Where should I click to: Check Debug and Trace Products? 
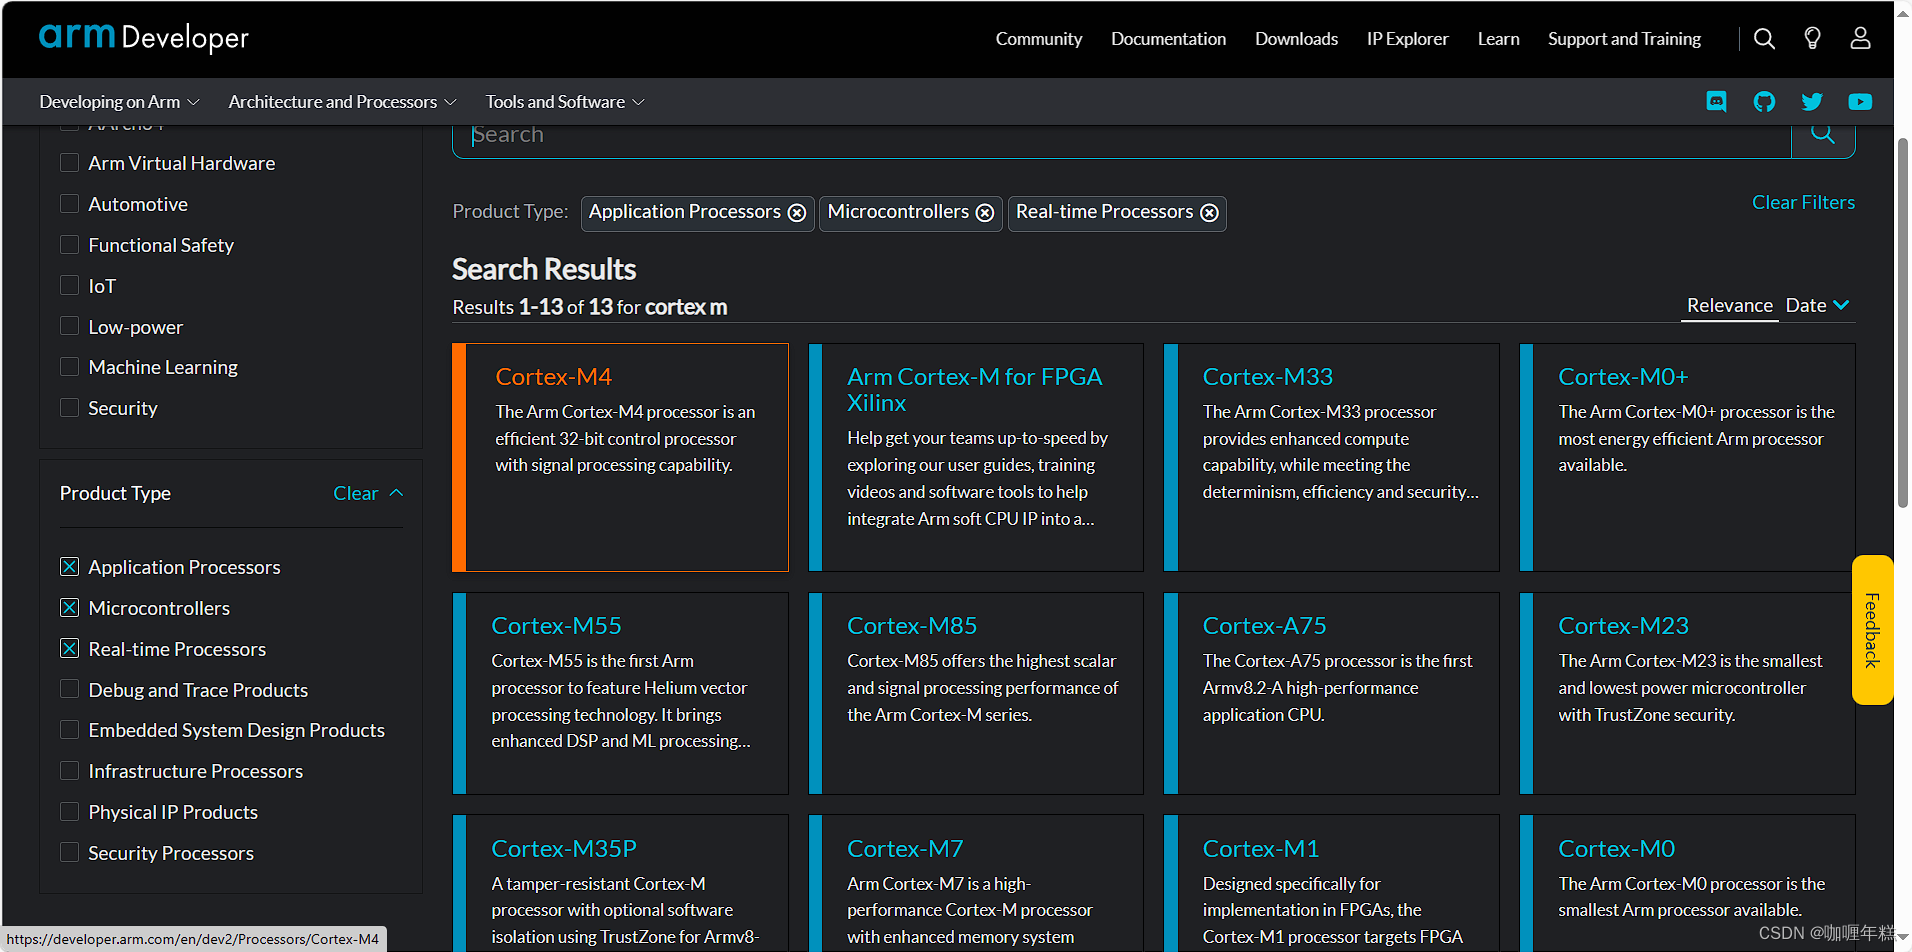pos(69,689)
